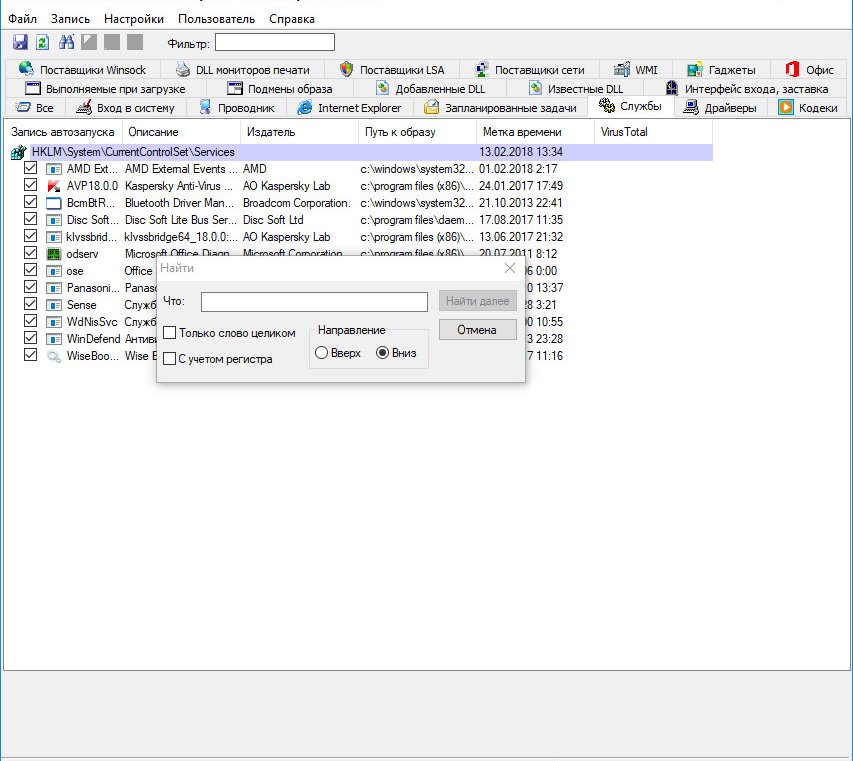This screenshot has width=853, height=761.
Task: Switch to the Драйверы tab
Action: [x=720, y=108]
